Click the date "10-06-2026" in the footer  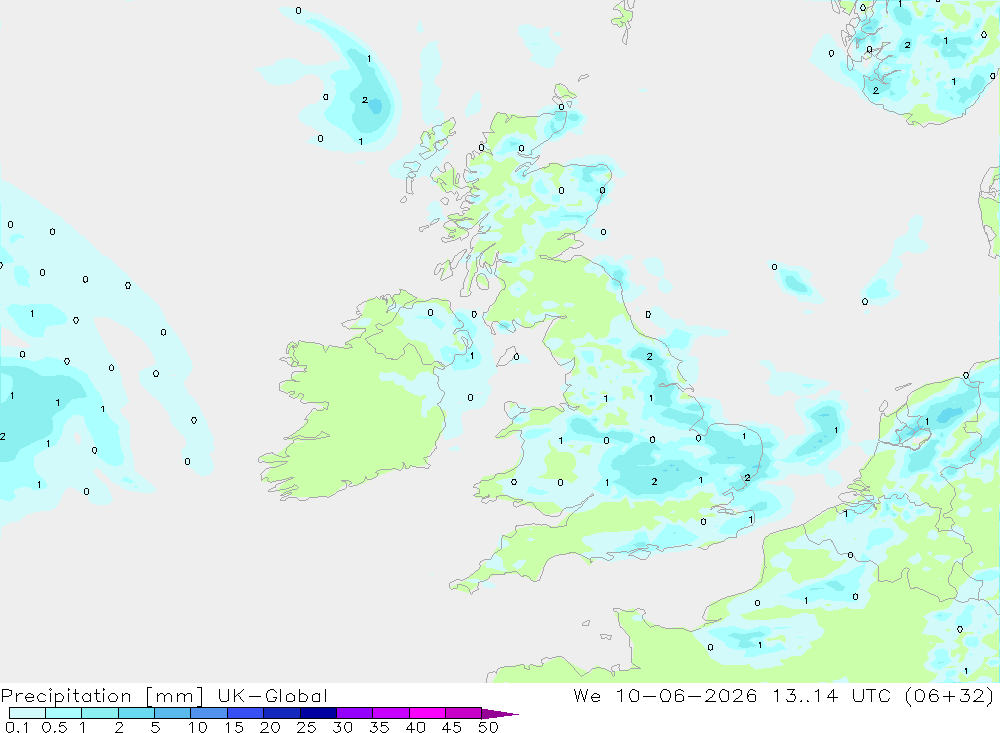[686, 695]
